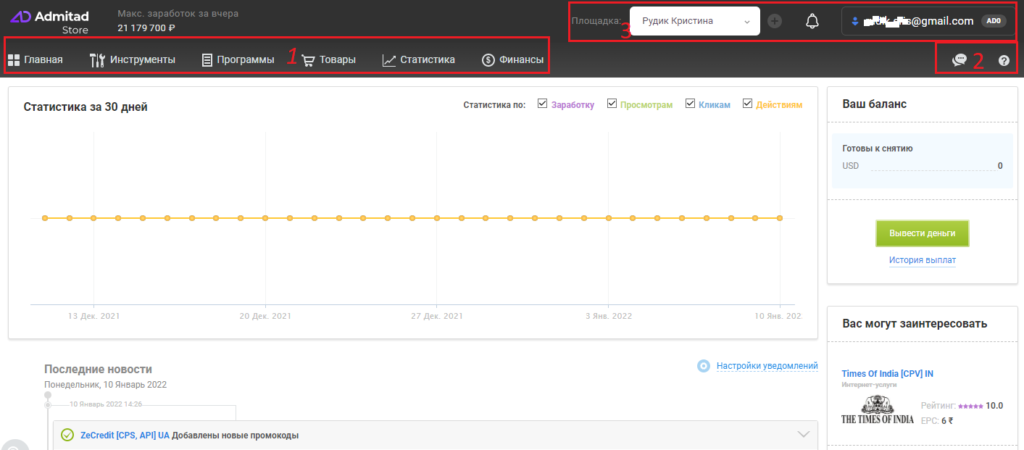
Task: Click the Последние новости heading
Action: 98,369
